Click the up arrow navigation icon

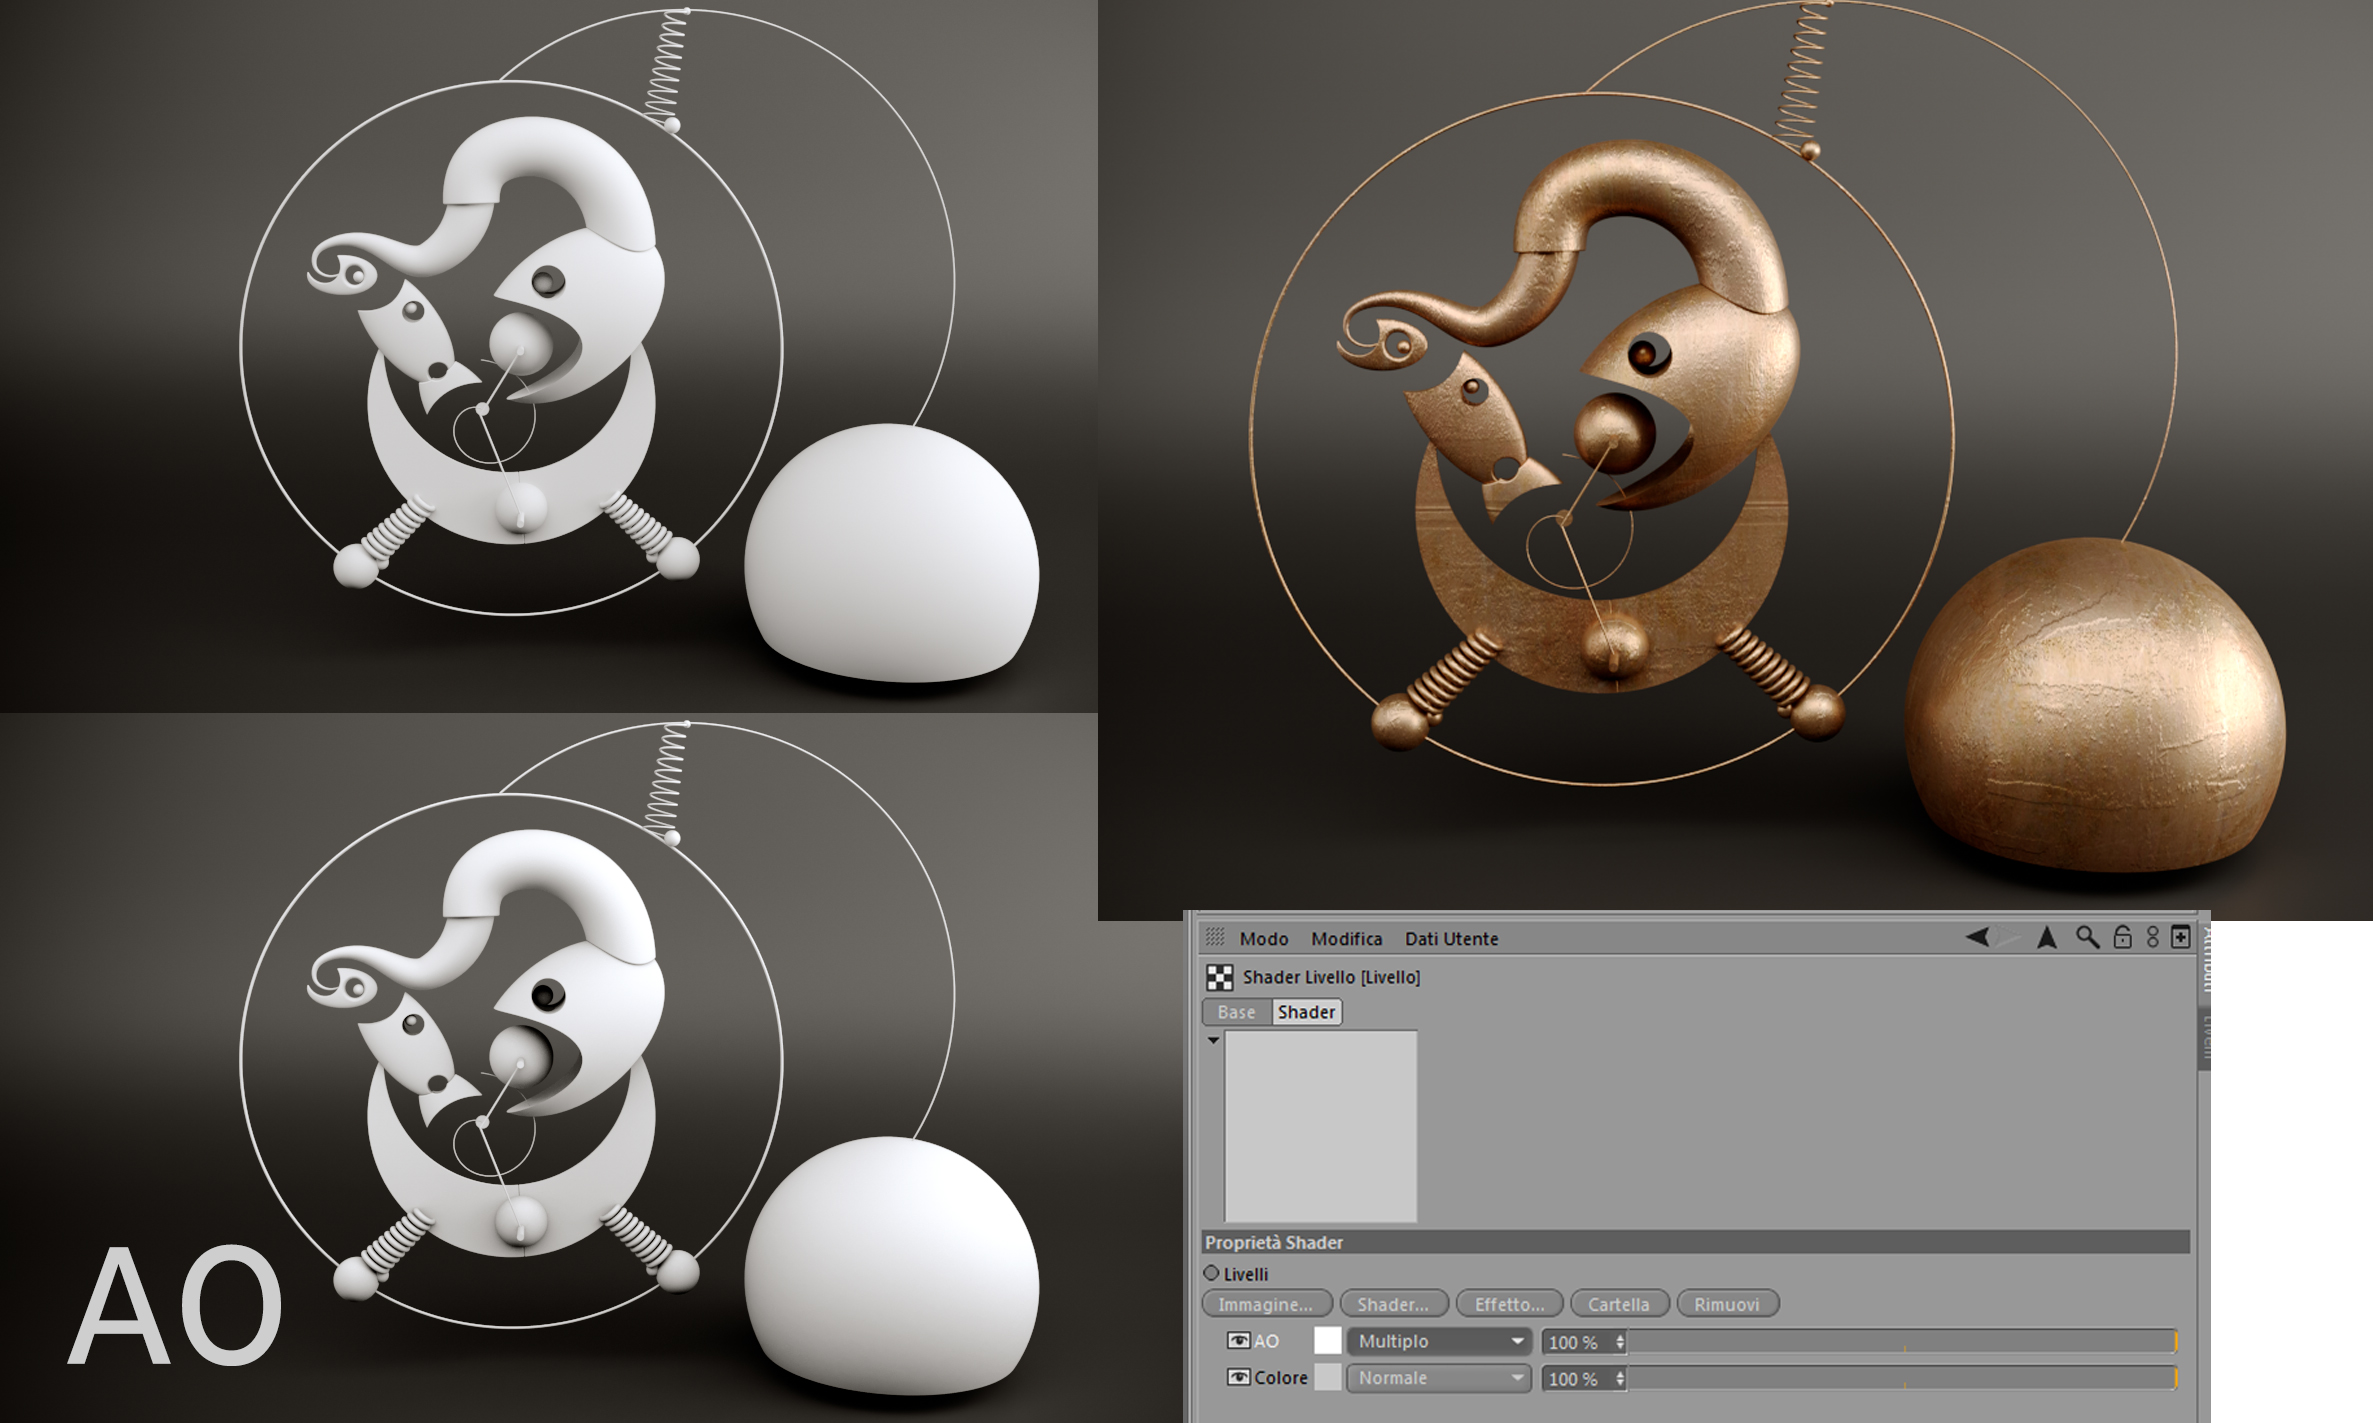[2047, 937]
